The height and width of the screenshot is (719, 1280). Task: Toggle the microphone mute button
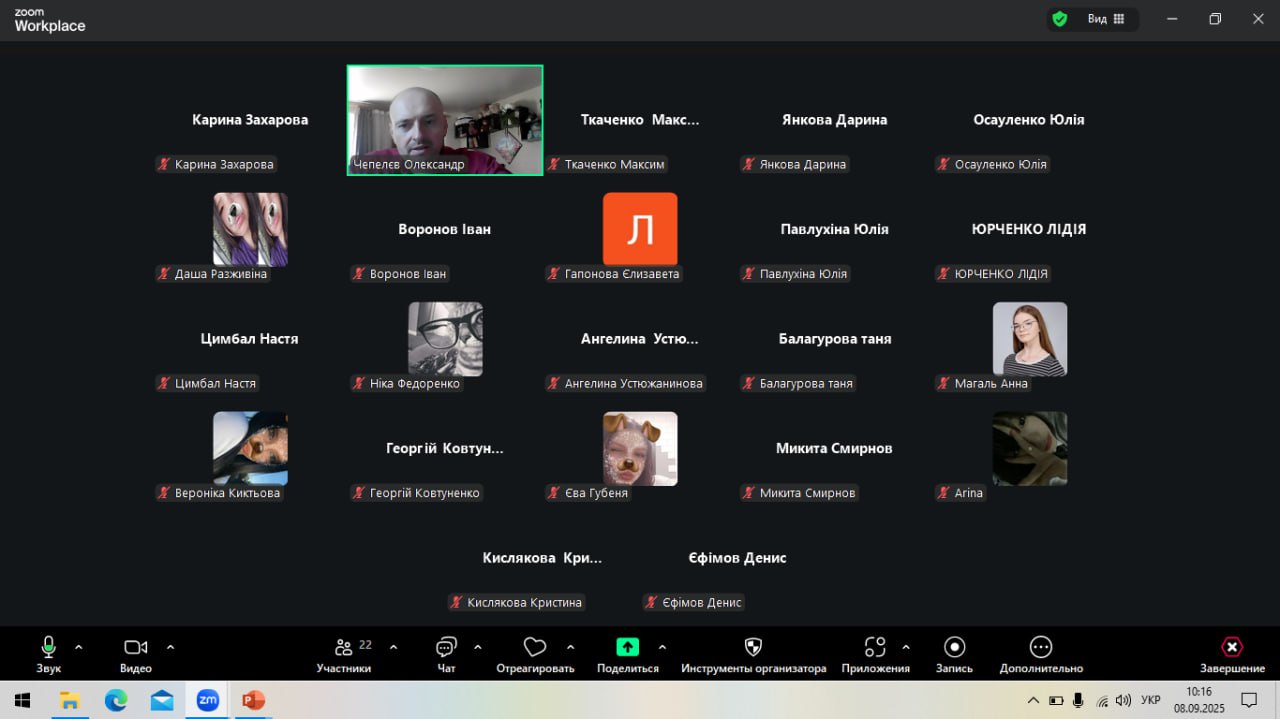(48, 647)
